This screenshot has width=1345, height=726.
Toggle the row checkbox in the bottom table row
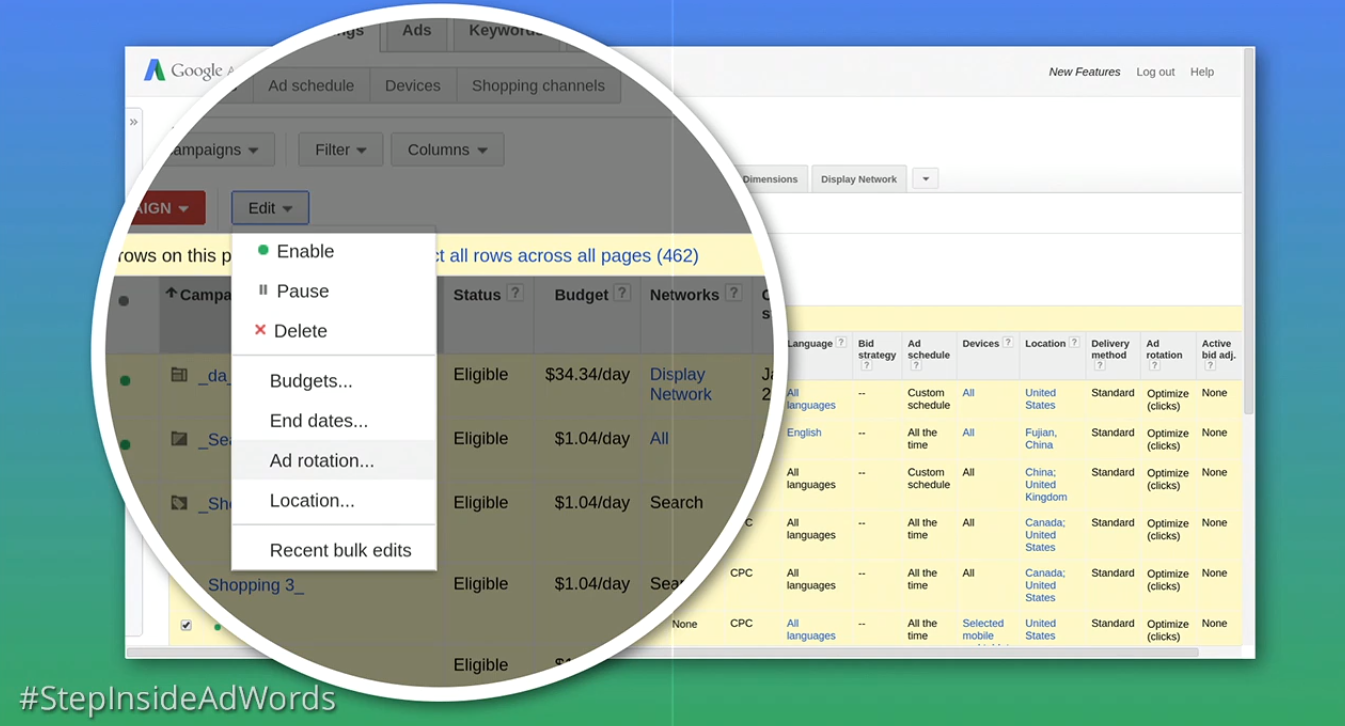point(186,625)
